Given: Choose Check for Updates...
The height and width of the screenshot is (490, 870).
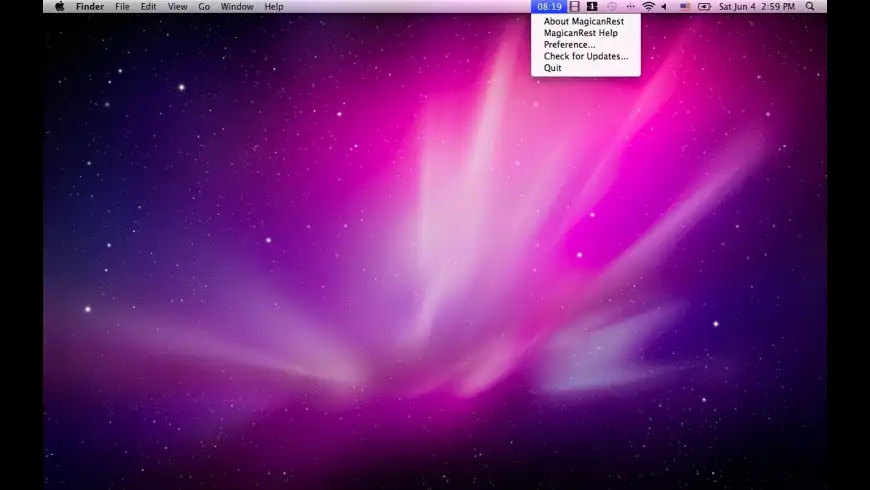Looking at the screenshot, I should 585,56.
